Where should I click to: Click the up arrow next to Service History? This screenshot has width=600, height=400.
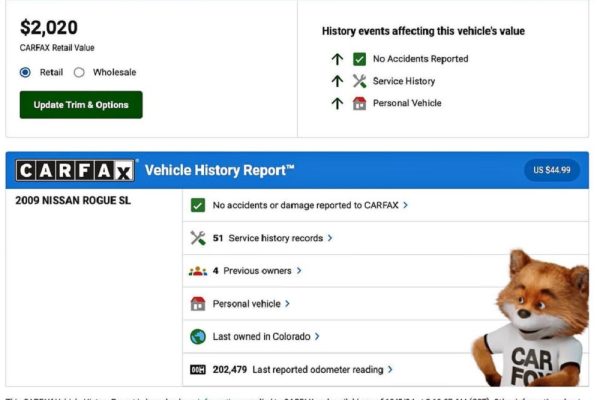coord(337,81)
